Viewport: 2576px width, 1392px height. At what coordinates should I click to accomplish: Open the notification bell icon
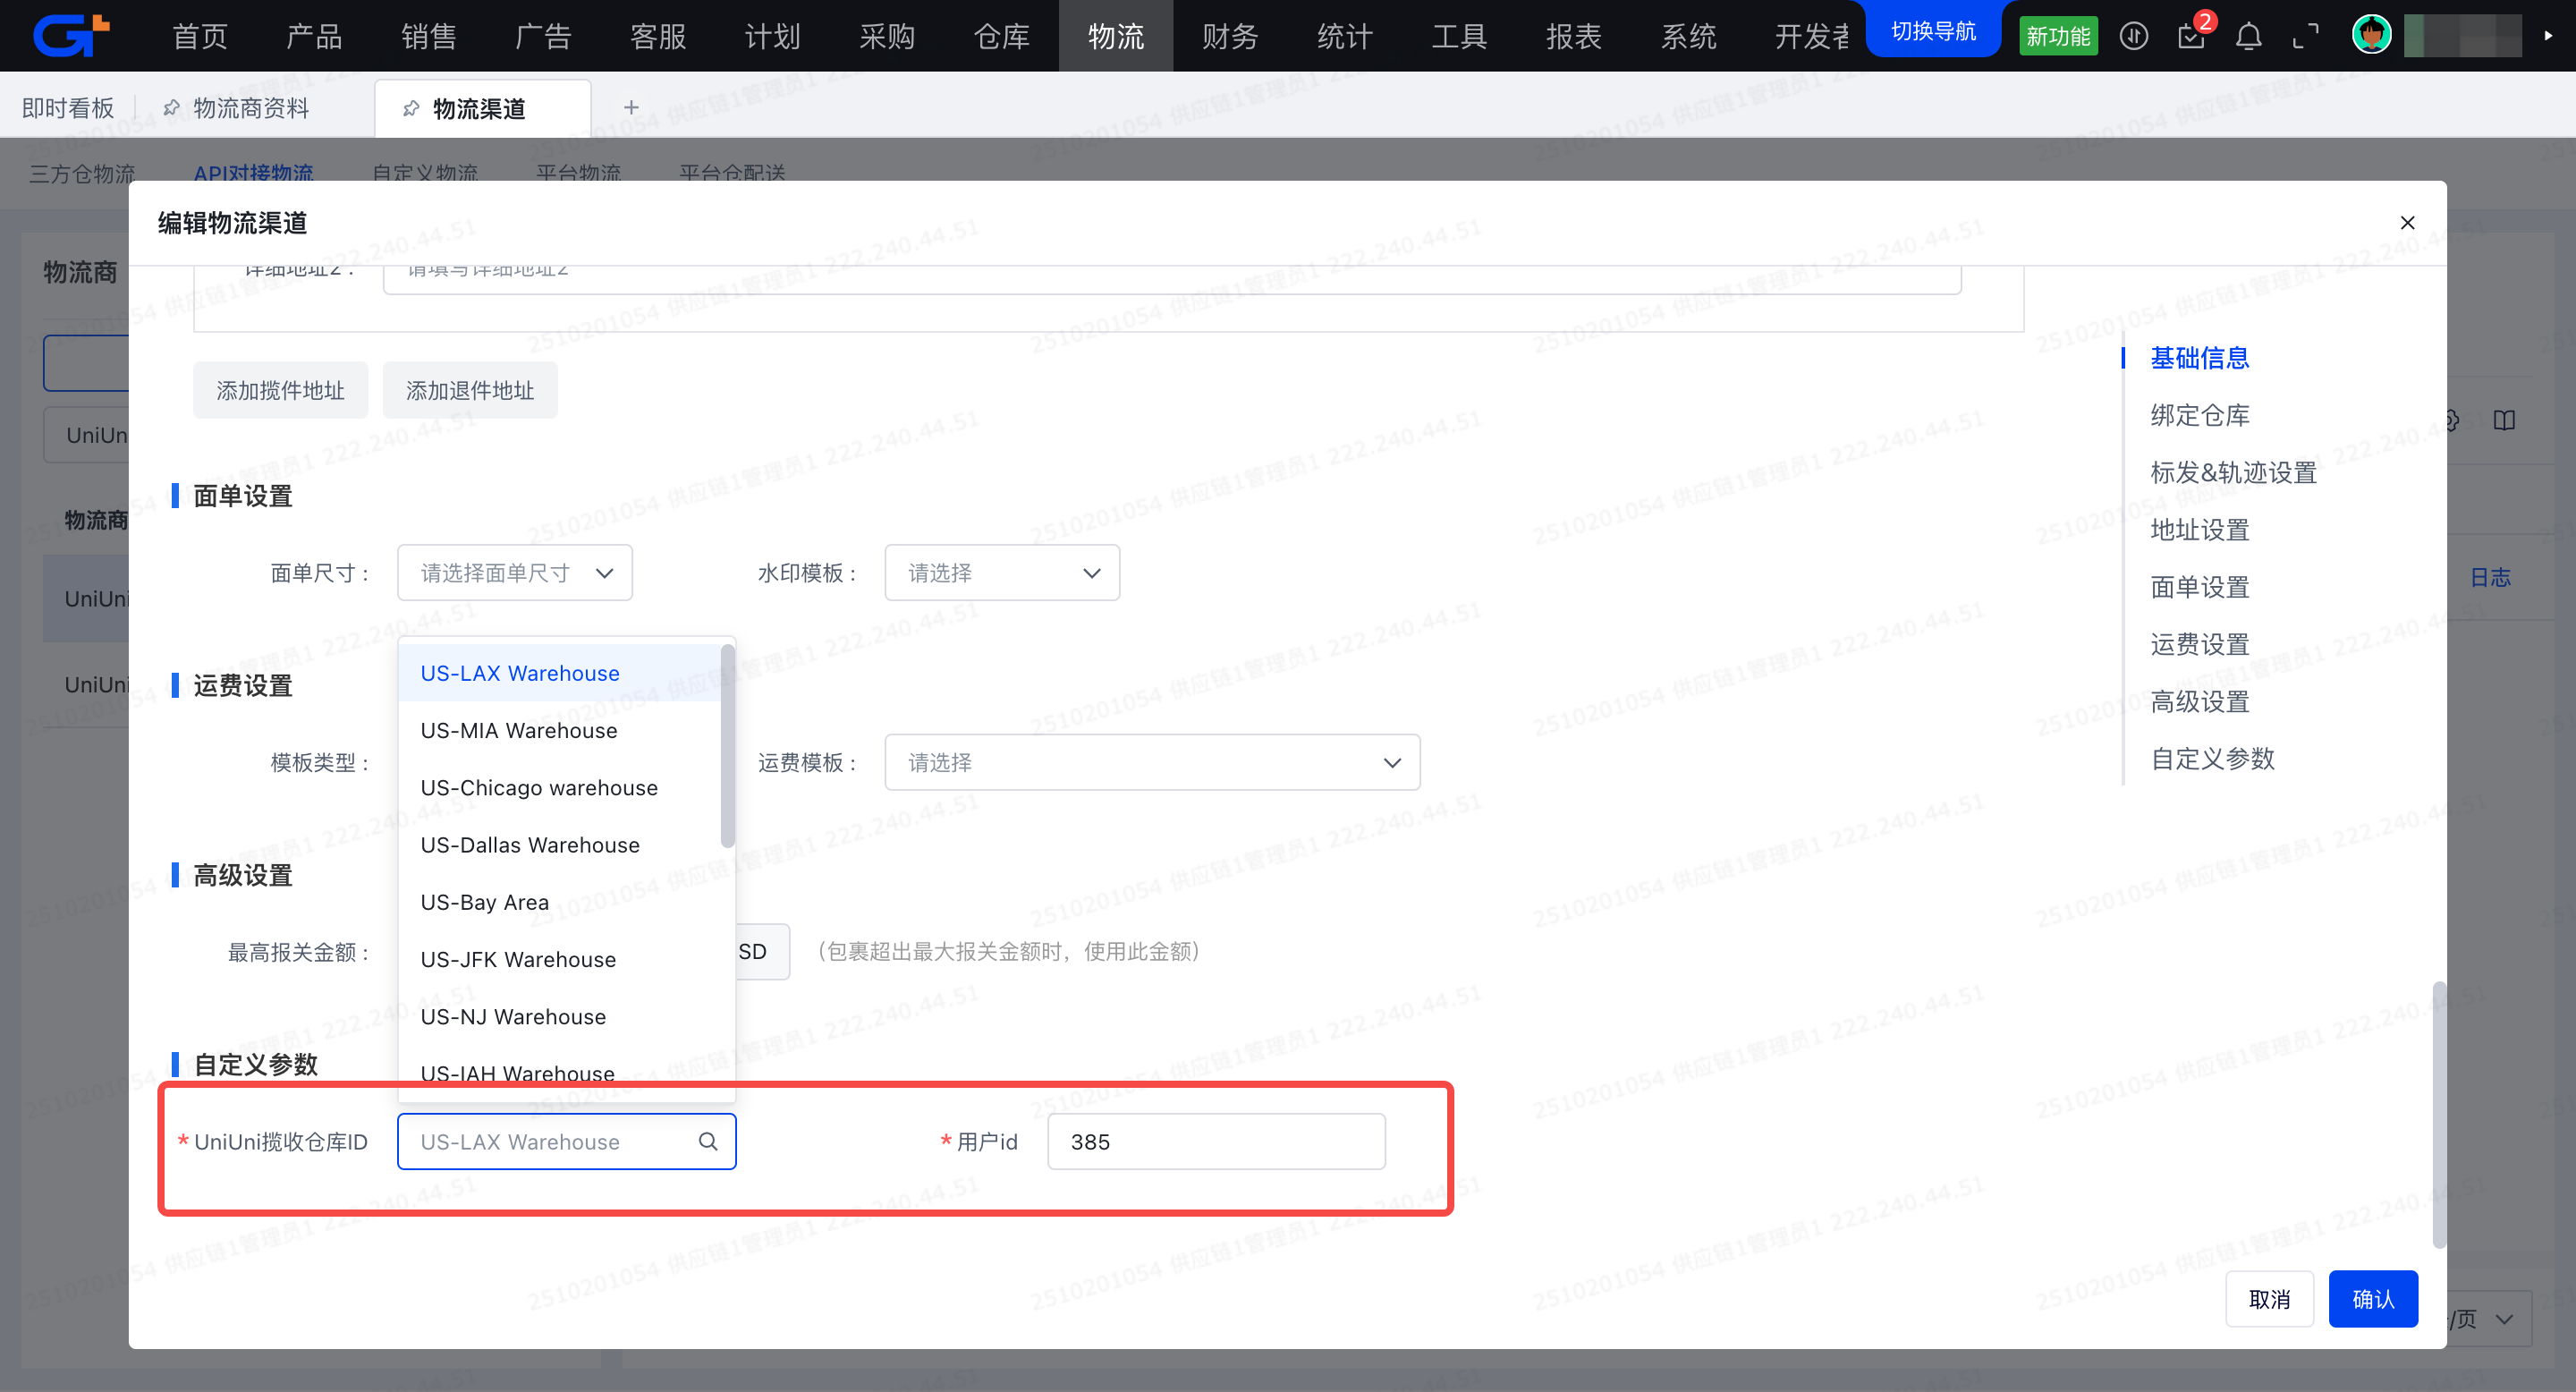pos(2248,37)
